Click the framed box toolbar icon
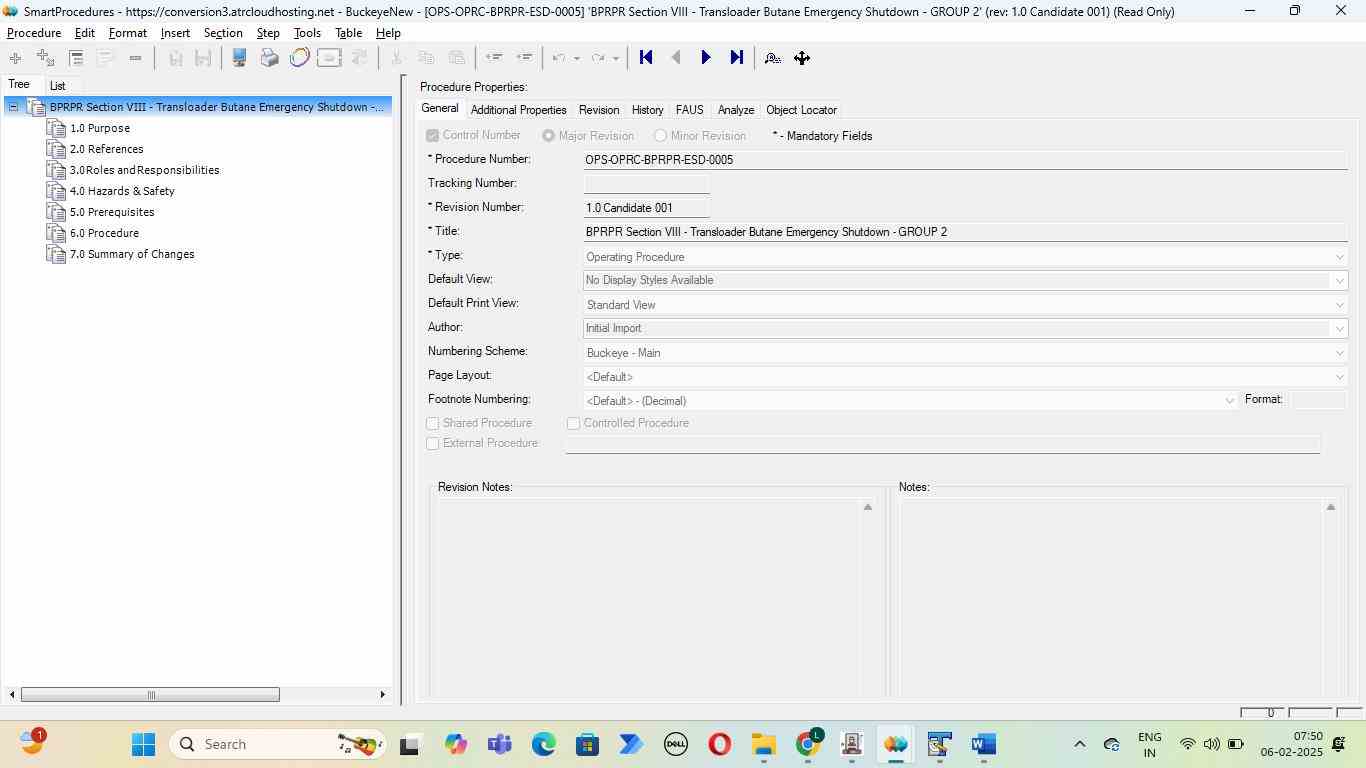This screenshot has width=1366, height=768. pos(329,58)
